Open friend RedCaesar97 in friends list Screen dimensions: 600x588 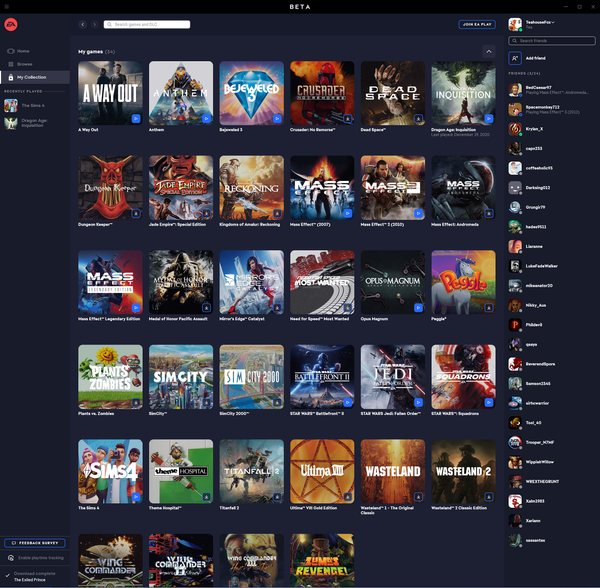552,90
